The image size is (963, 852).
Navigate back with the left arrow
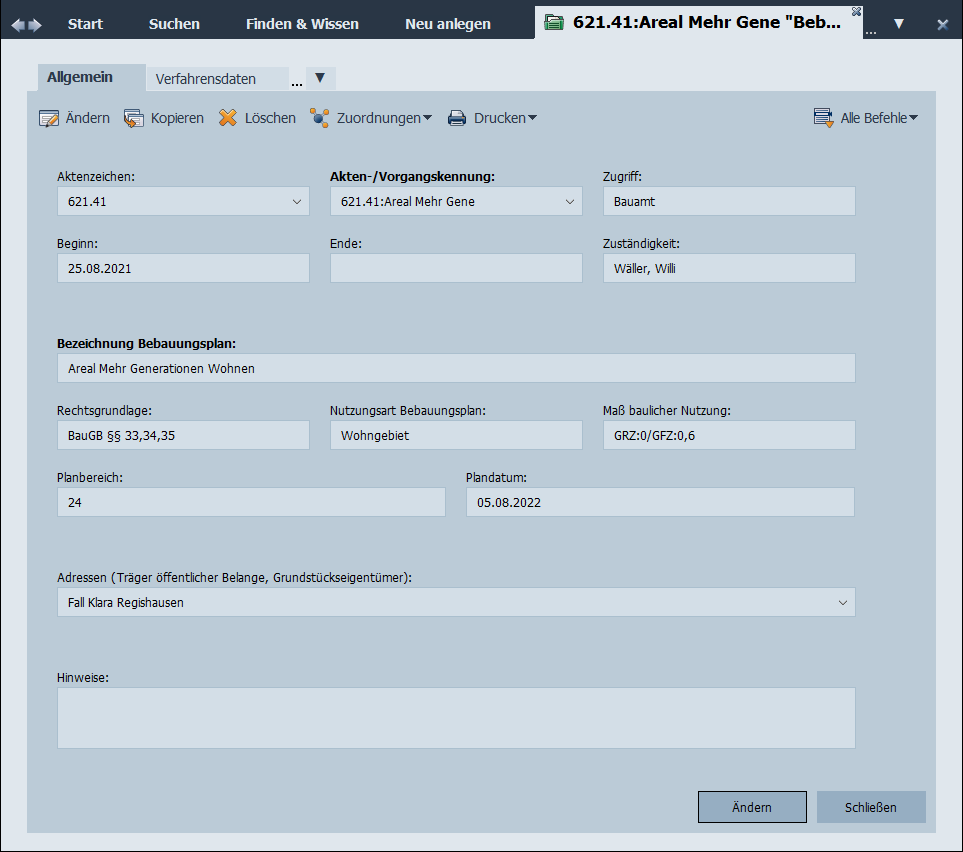click(x=18, y=24)
